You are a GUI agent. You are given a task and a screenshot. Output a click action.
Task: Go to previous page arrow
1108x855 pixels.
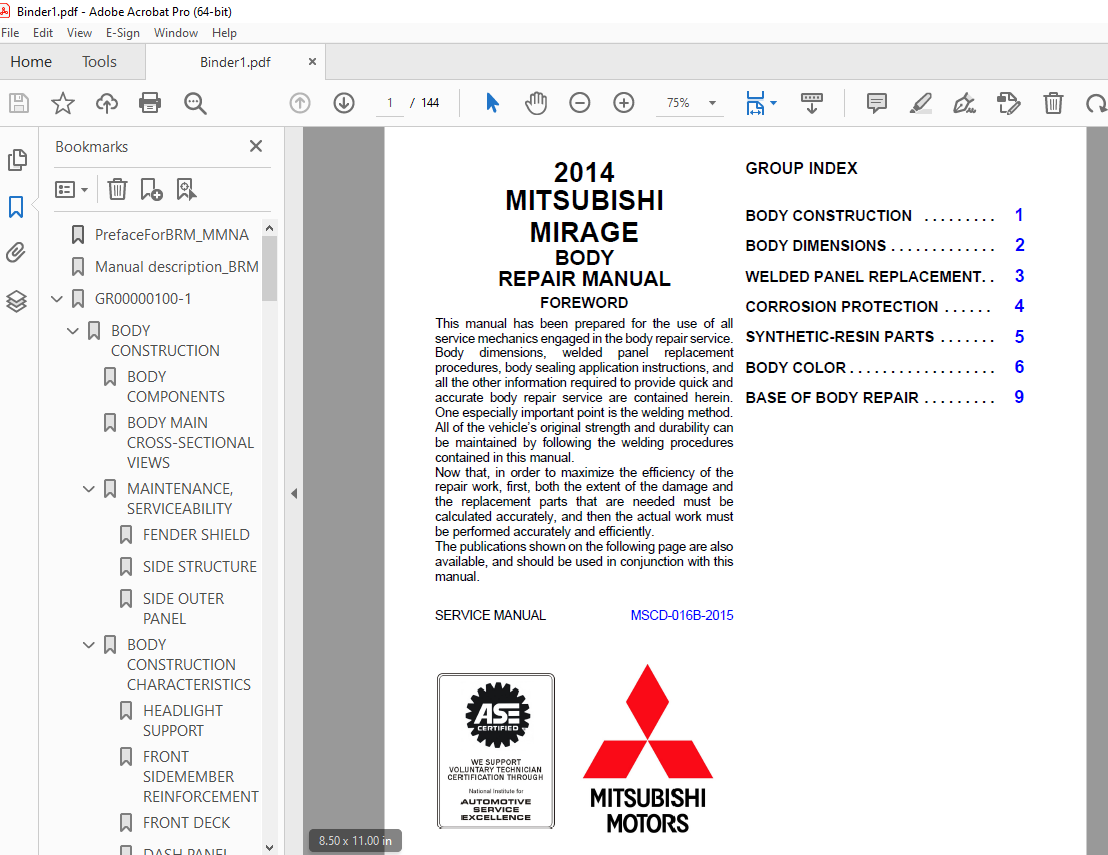300,103
